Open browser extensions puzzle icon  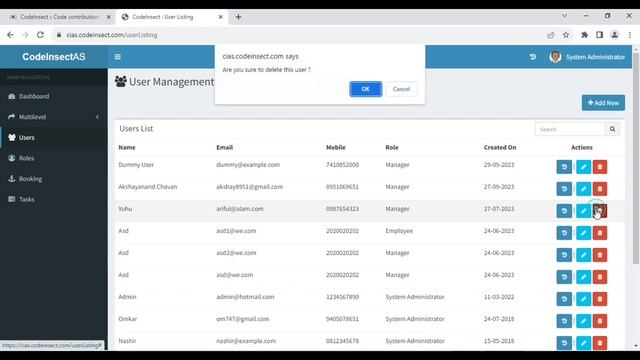[584, 35]
